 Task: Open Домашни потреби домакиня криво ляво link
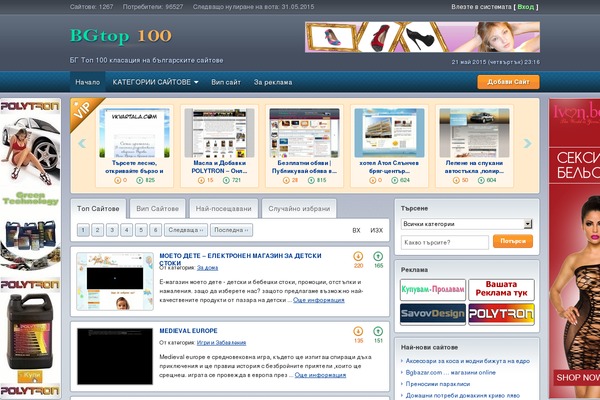(x=463, y=395)
